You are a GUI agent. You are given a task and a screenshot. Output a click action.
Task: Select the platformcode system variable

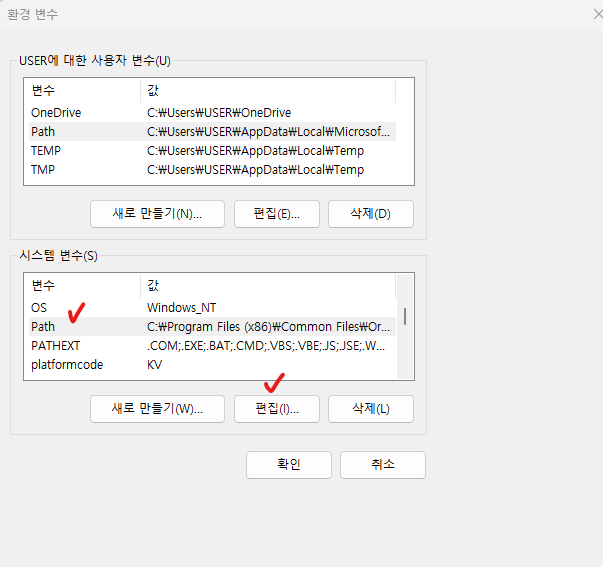[x=212, y=364]
